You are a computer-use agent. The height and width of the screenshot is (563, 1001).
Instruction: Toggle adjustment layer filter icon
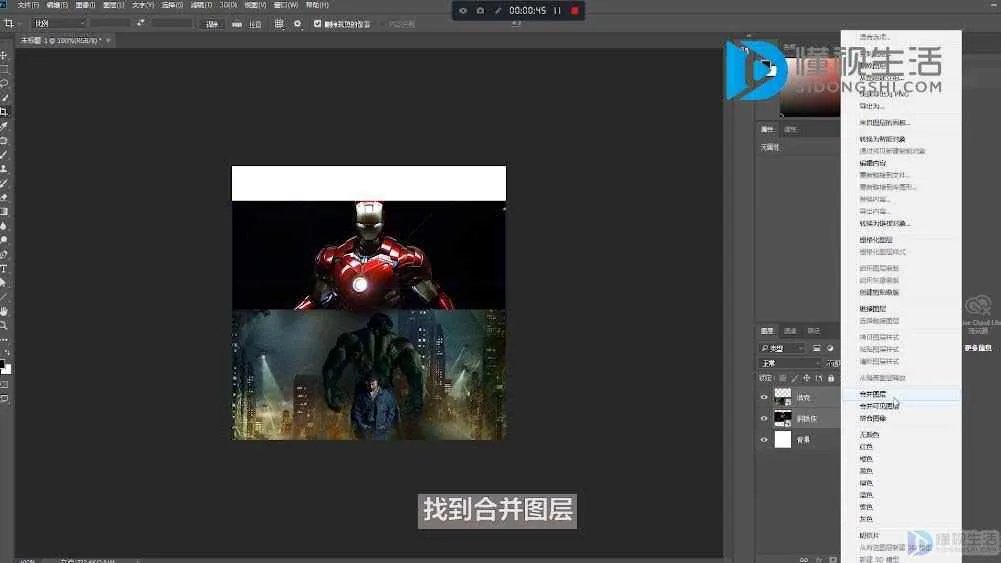click(830, 349)
